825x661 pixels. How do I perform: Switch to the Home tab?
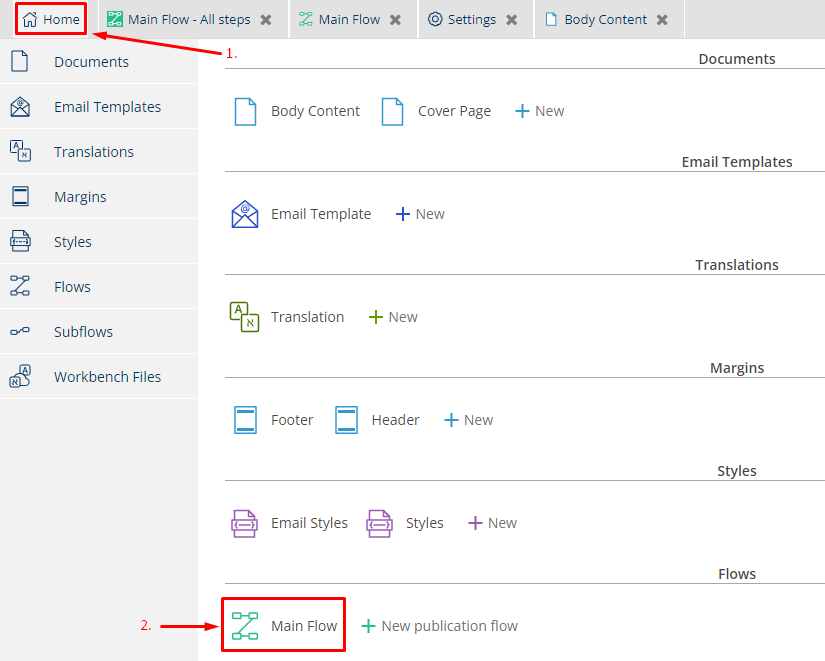[x=51, y=19]
